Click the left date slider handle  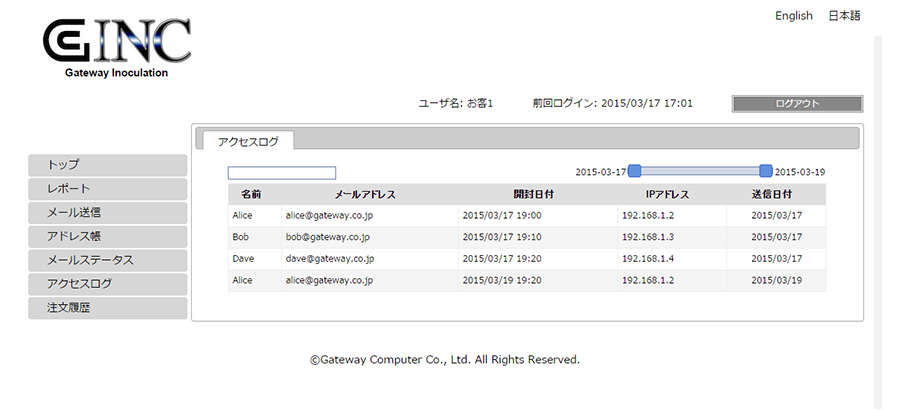click(634, 171)
